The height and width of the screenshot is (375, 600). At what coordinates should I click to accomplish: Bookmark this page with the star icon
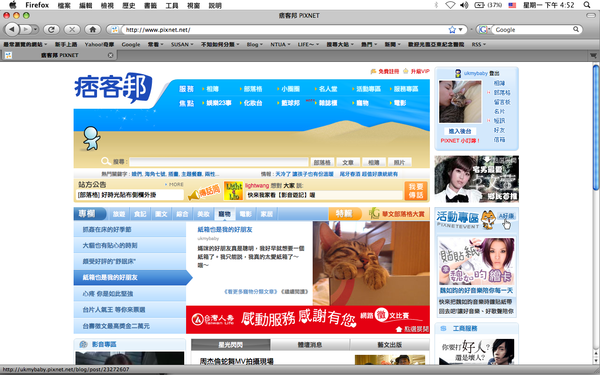[452, 29]
